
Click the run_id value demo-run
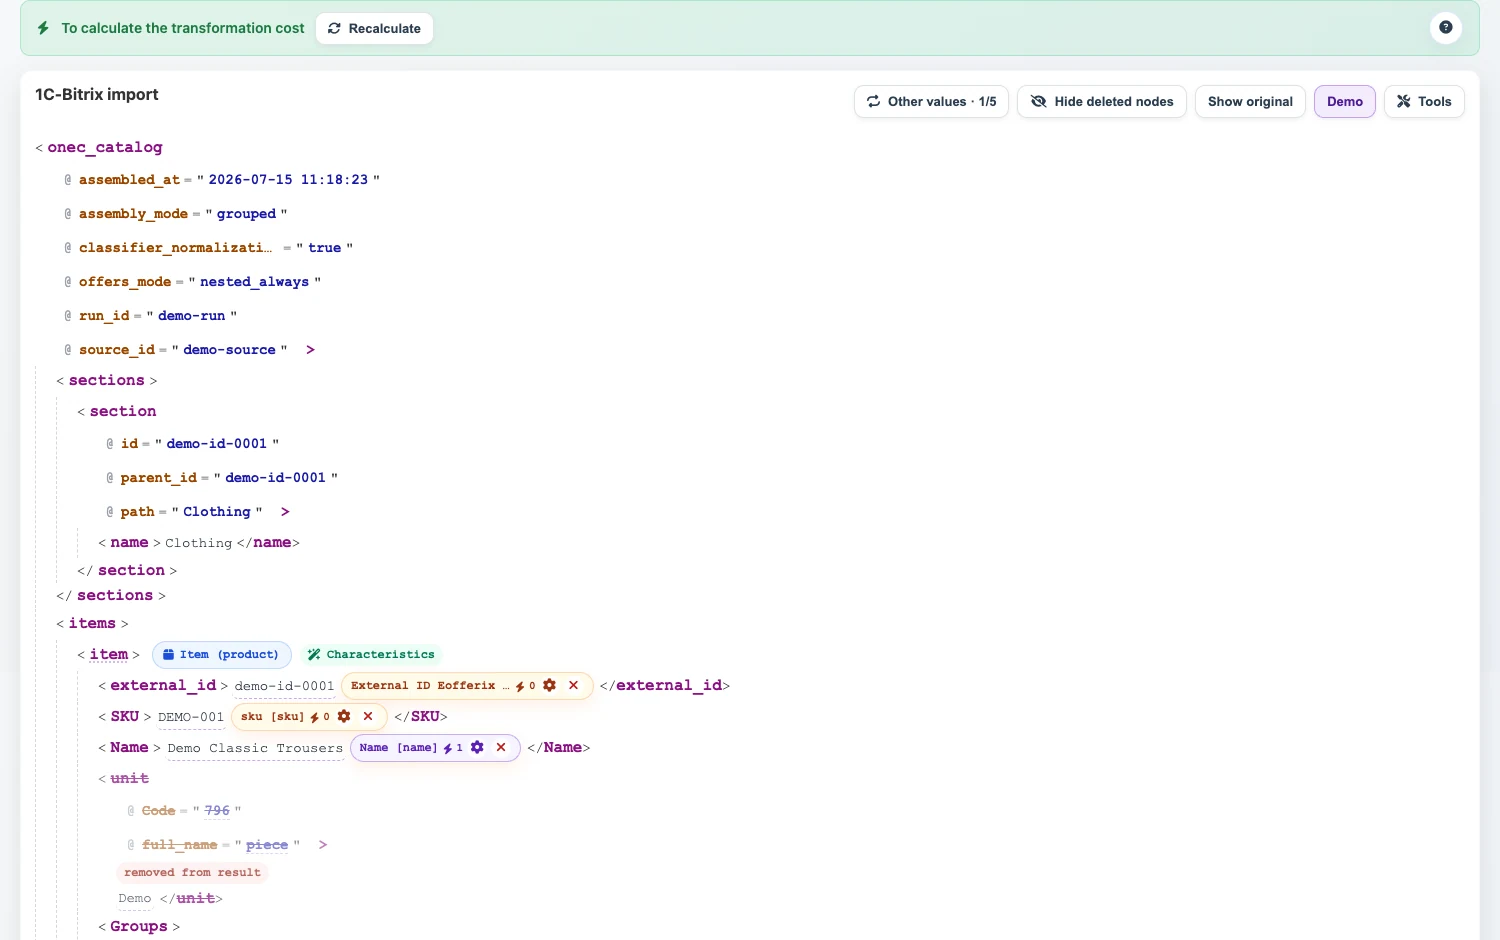pyautogui.click(x=191, y=316)
